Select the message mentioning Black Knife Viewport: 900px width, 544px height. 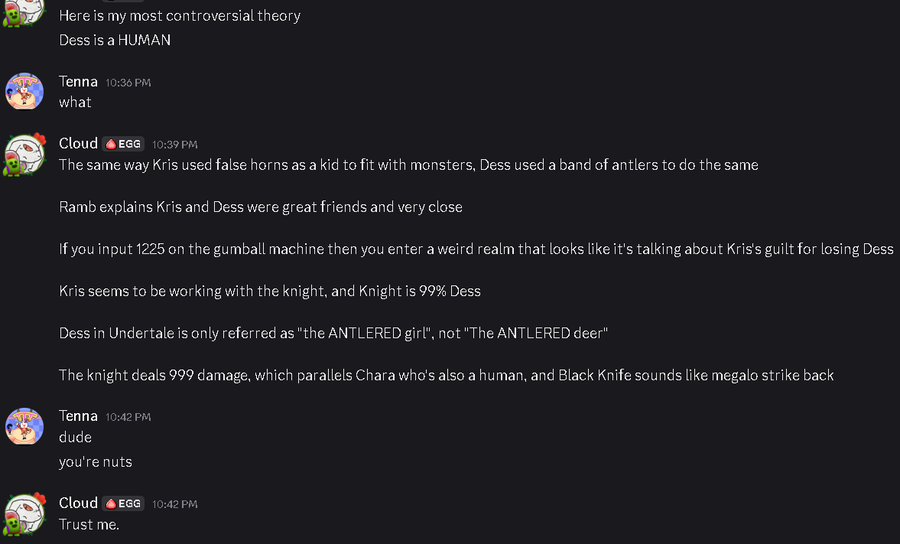click(446, 375)
